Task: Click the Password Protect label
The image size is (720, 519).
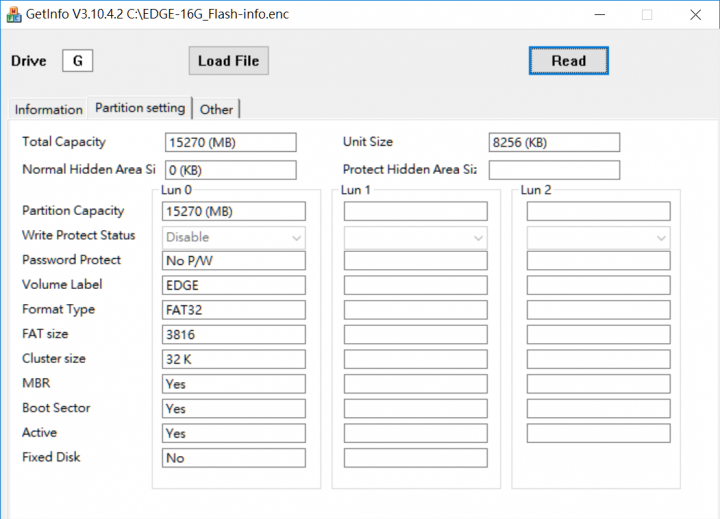Action: tap(71, 260)
